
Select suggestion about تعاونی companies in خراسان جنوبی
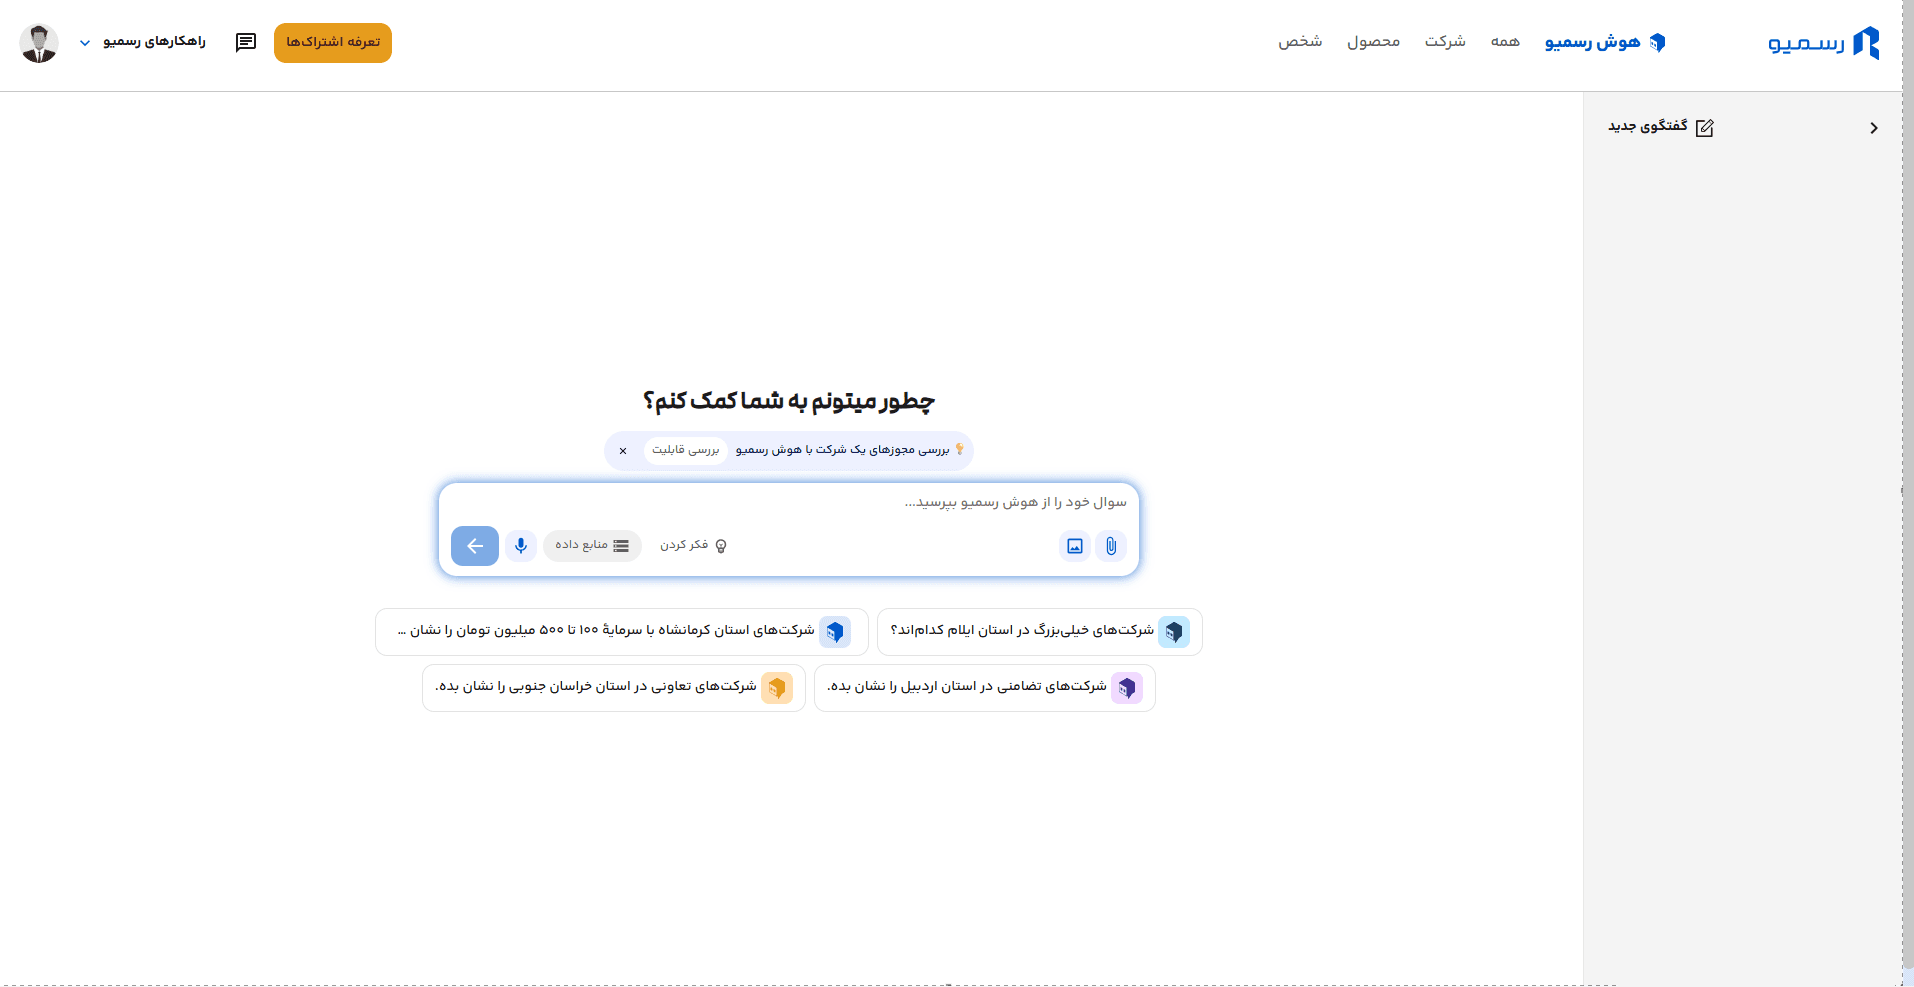pos(614,688)
